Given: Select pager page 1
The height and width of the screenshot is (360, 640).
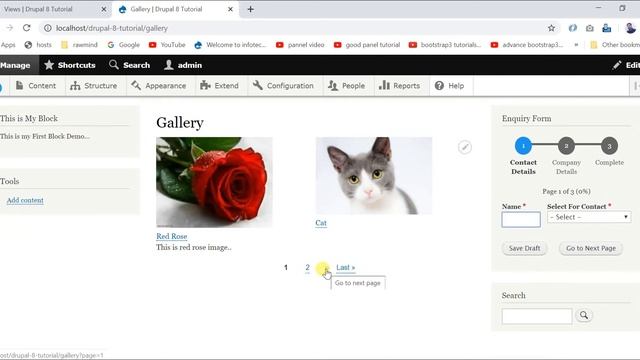Looking at the screenshot, I should 286,267.
